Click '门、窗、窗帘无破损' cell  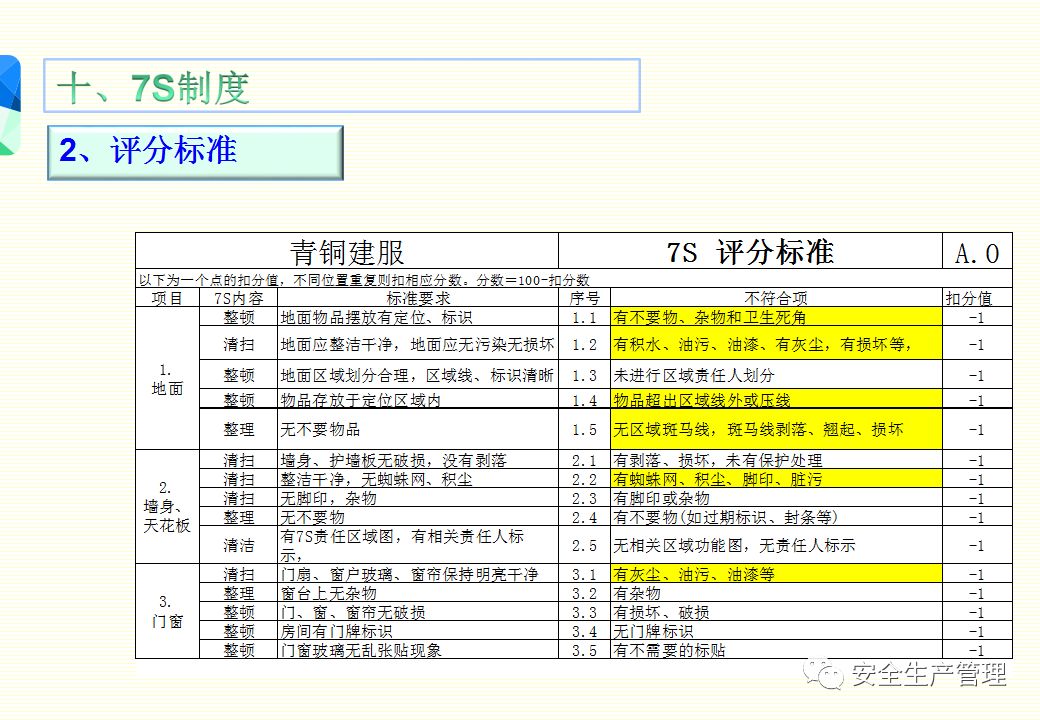418,612
